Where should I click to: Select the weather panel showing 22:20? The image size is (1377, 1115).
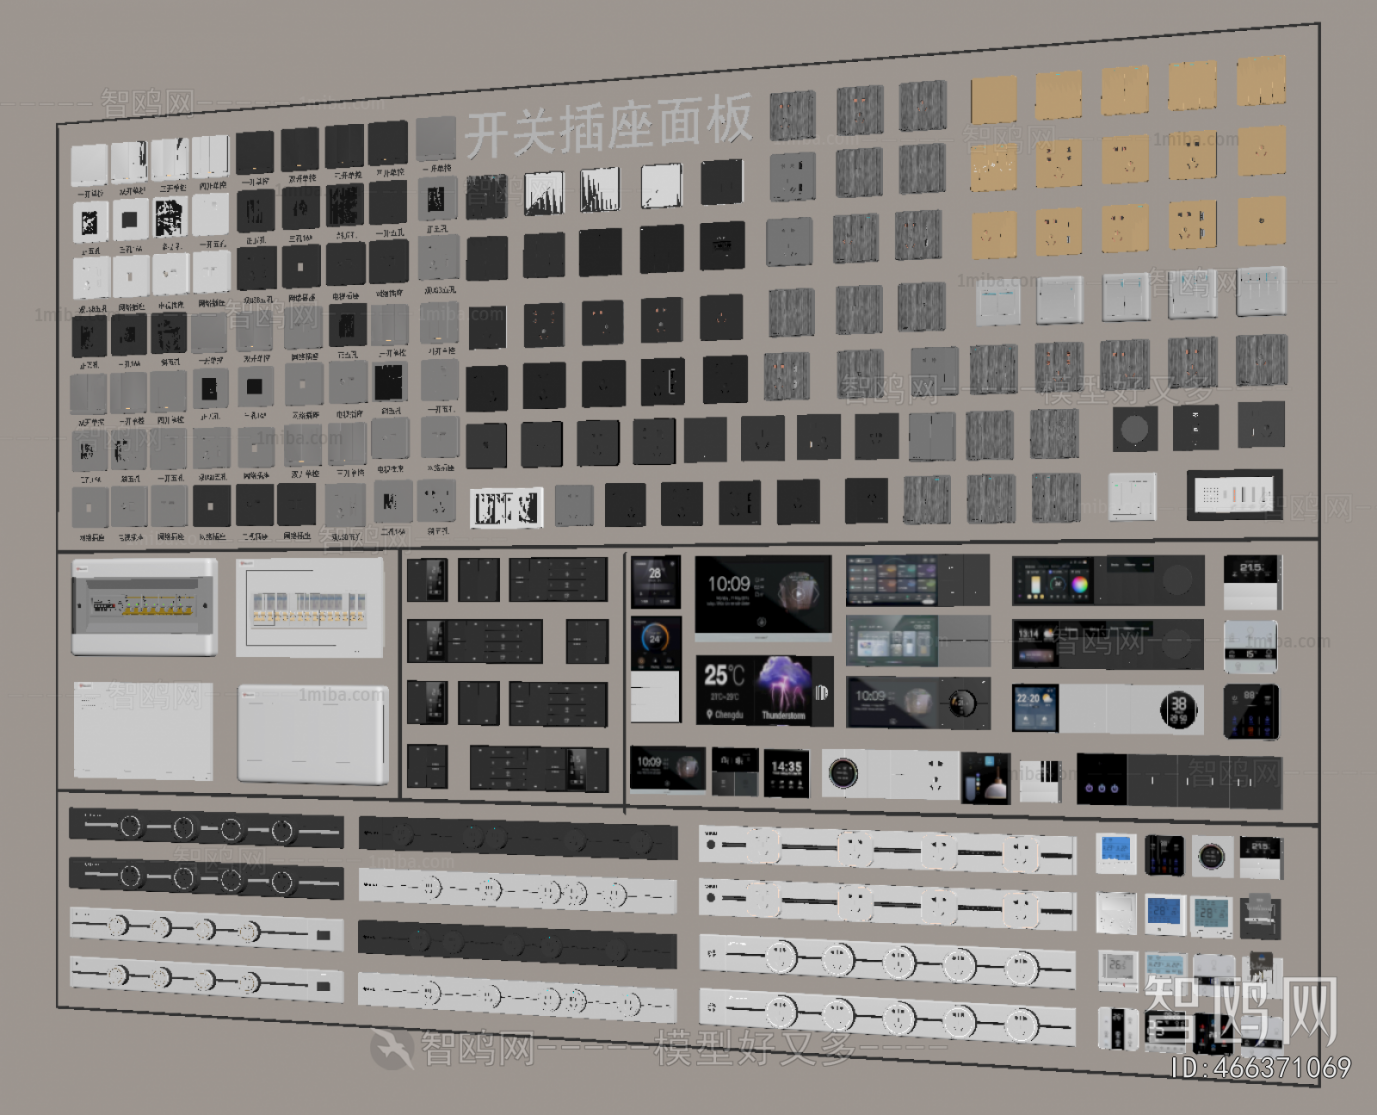tap(1034, 707)
